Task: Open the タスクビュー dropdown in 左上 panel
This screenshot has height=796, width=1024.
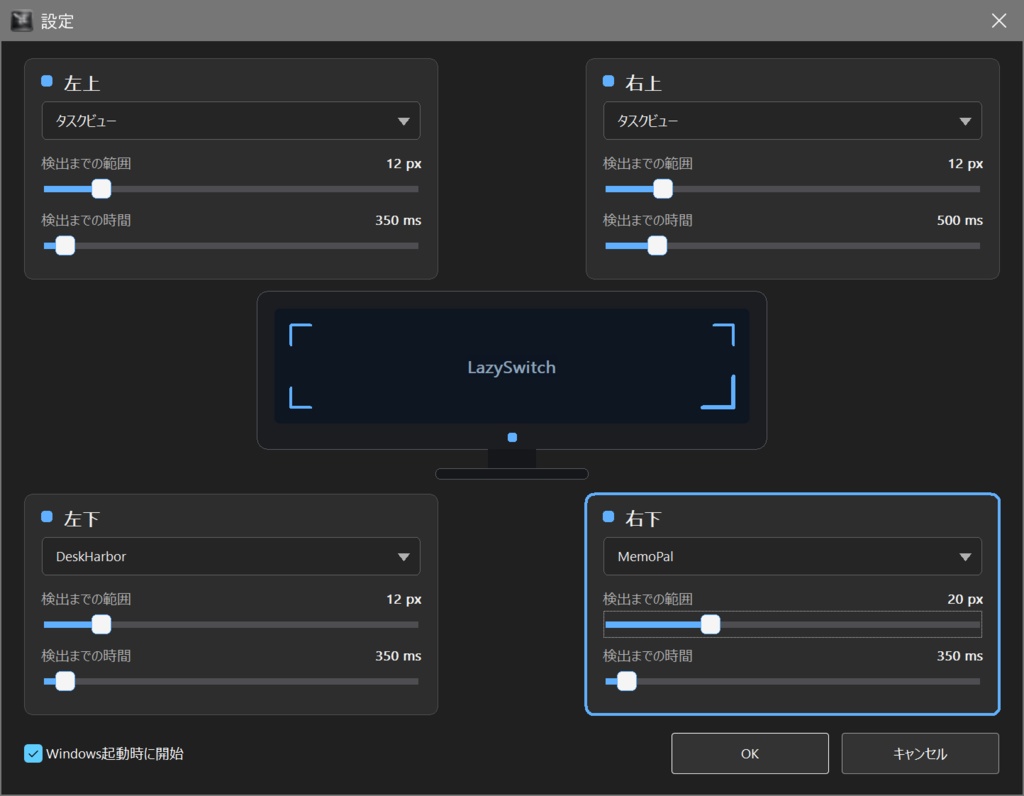Action: click(x=231, y=121)
